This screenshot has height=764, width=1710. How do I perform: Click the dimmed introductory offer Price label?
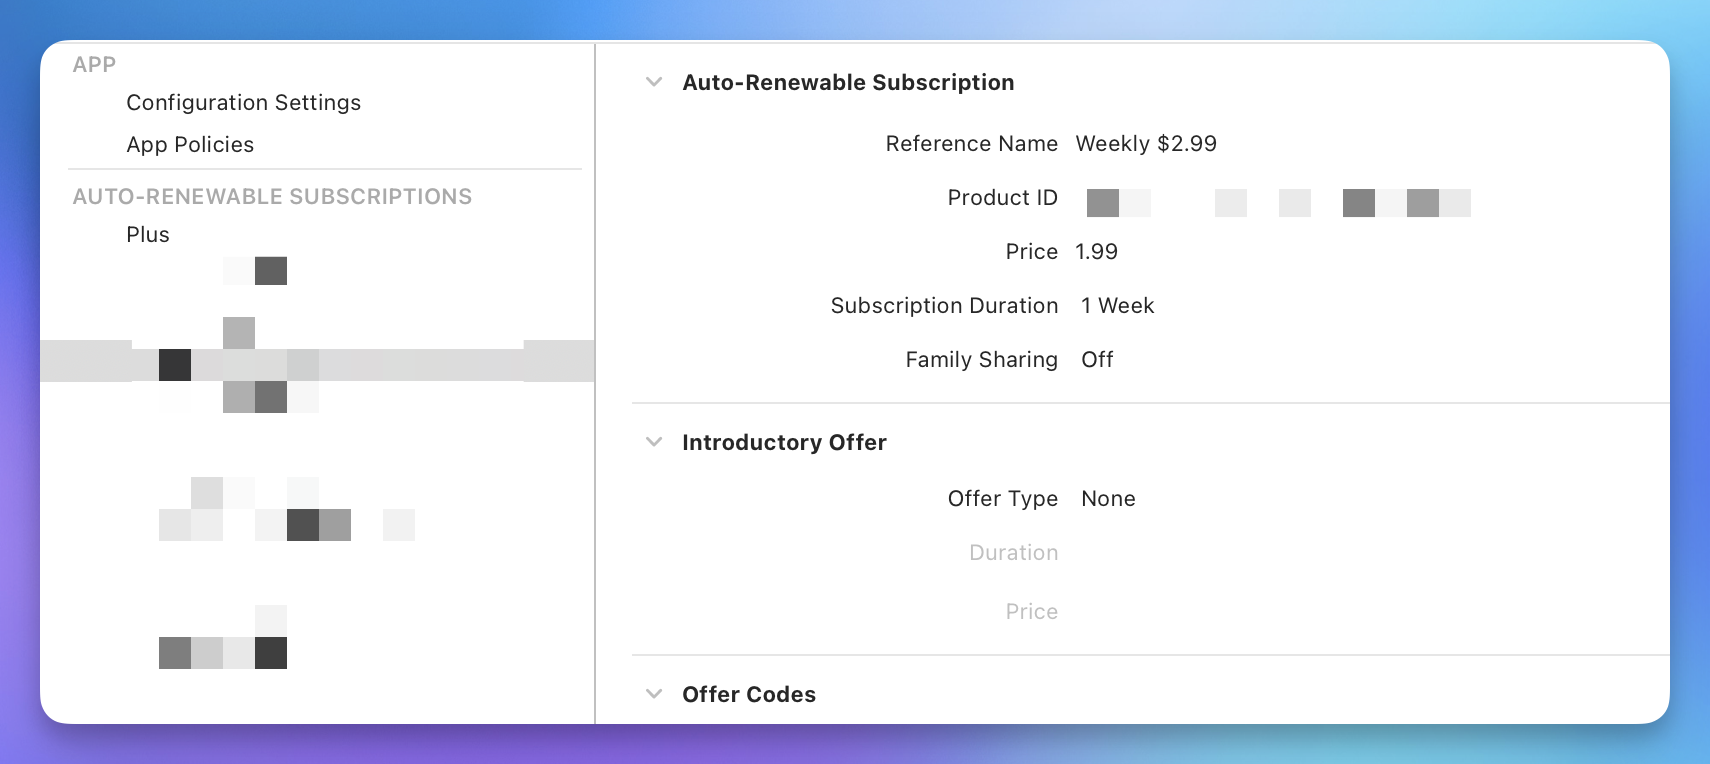(1031, 612)
